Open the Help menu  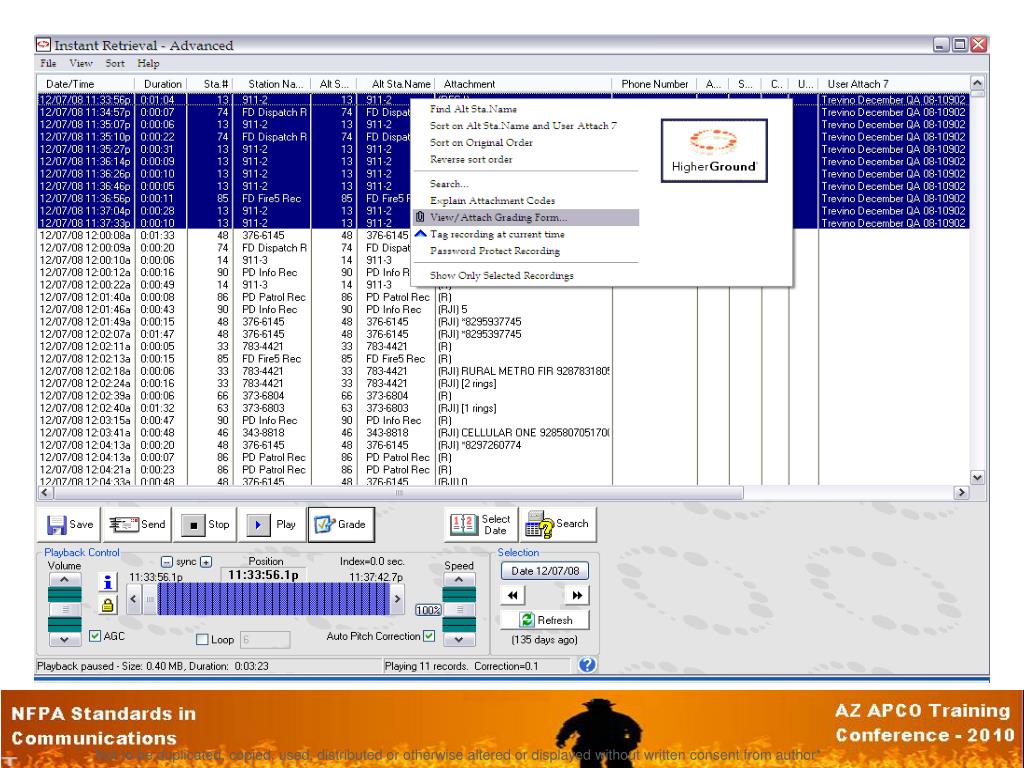coord(148,63)
